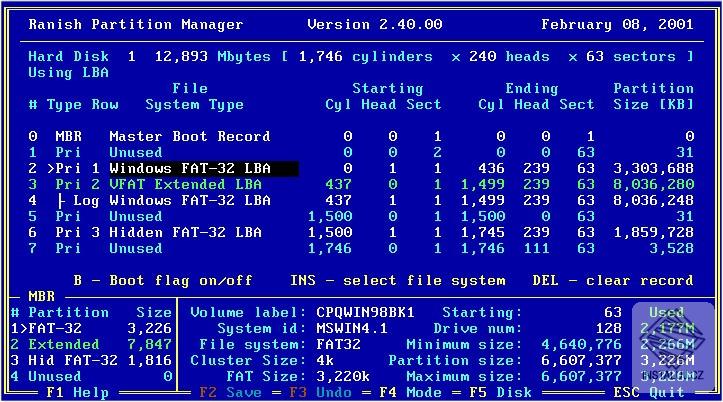The image size is (723, 402).
Task: Click the 'Ranish Partition Manager' title
Action: 136,24
